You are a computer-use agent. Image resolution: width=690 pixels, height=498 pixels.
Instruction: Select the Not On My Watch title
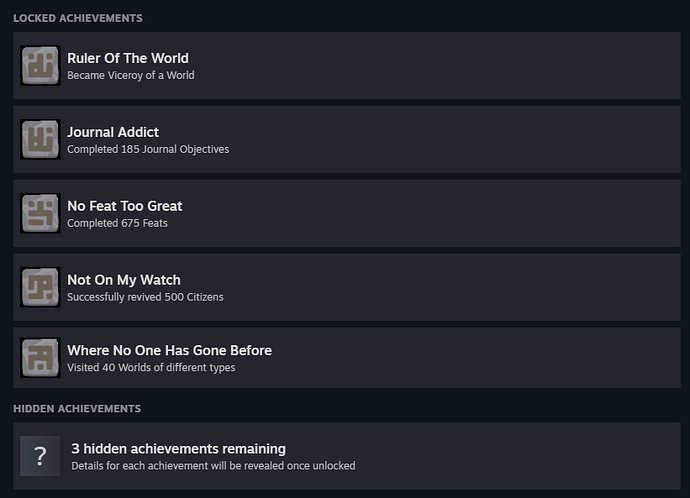[124, 280]
